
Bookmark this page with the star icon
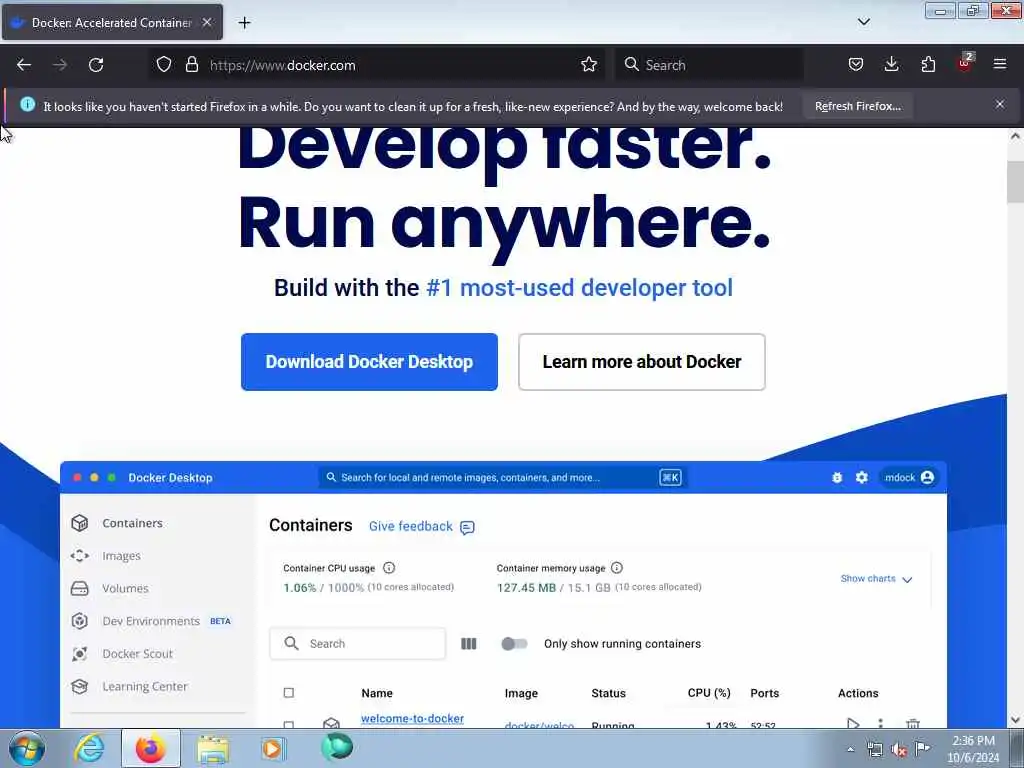point(588,65)
